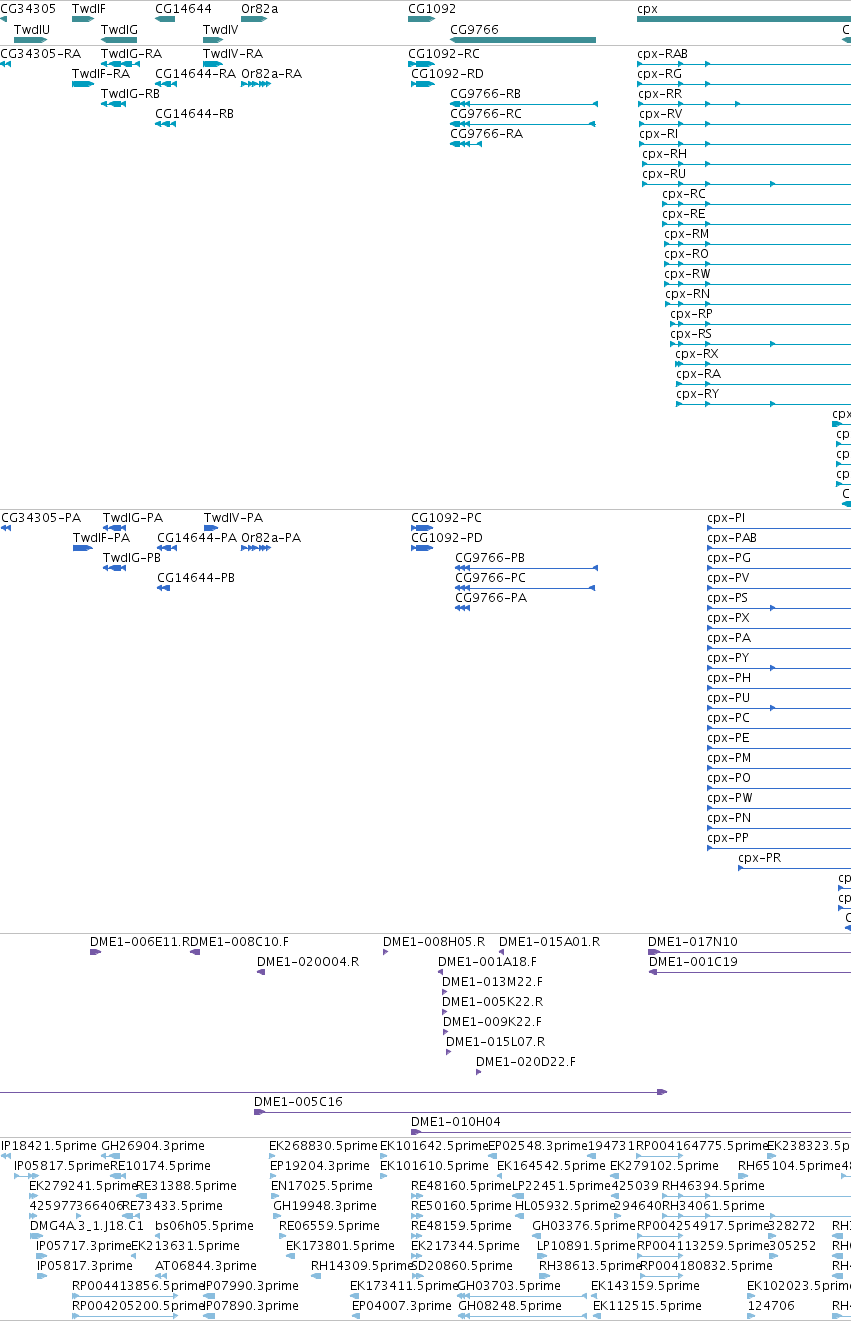The height and width of the screenshot is (1321, 851).
Task: Click EST label RH38613.5prime
Action: [x=589, y=1266]
